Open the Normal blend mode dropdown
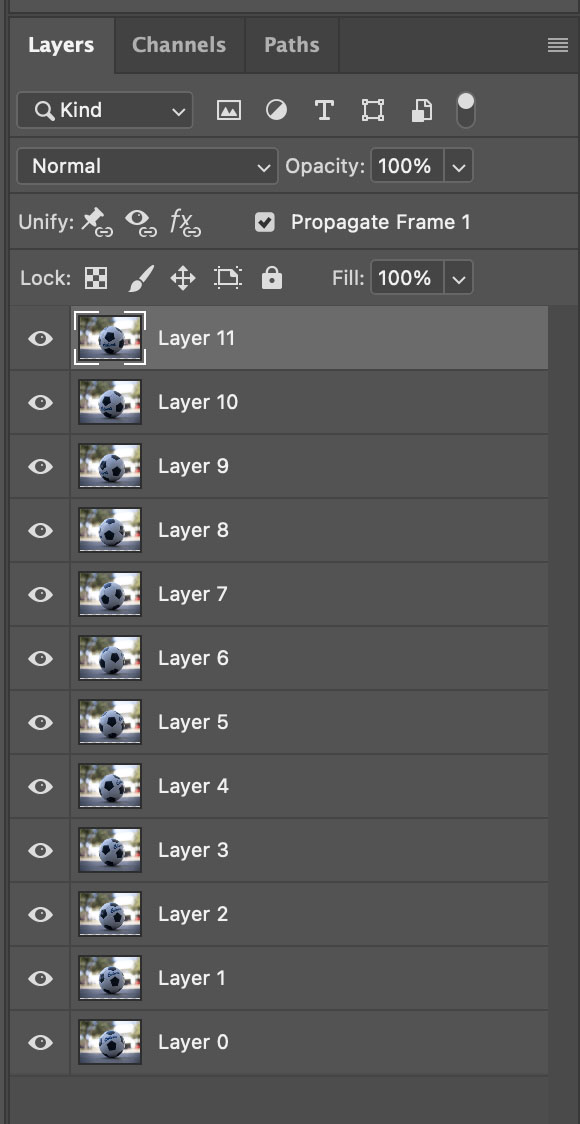The width and height of the screenshot is (580, 1124). 147,166
